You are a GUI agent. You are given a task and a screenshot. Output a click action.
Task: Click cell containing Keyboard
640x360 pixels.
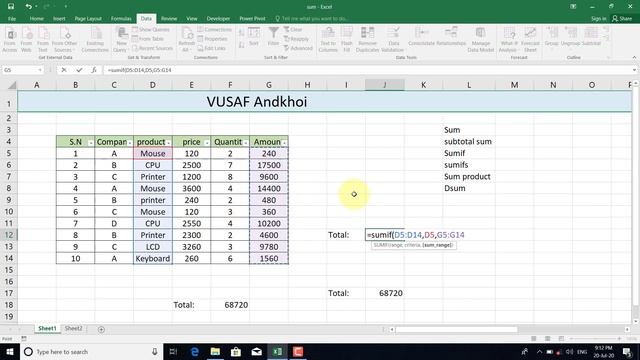(153, 258)
